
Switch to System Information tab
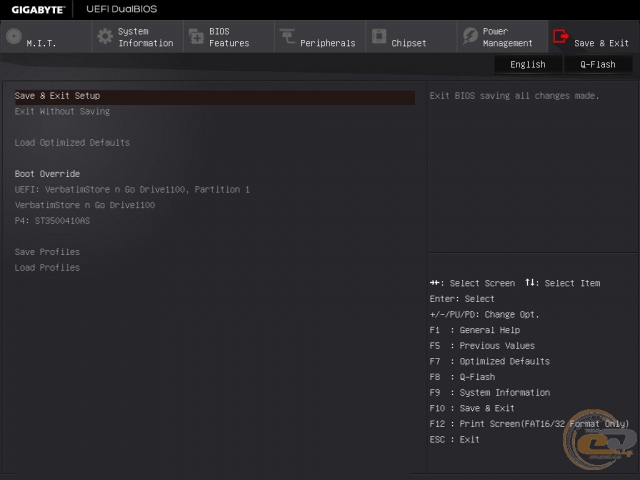click(137, 37)
